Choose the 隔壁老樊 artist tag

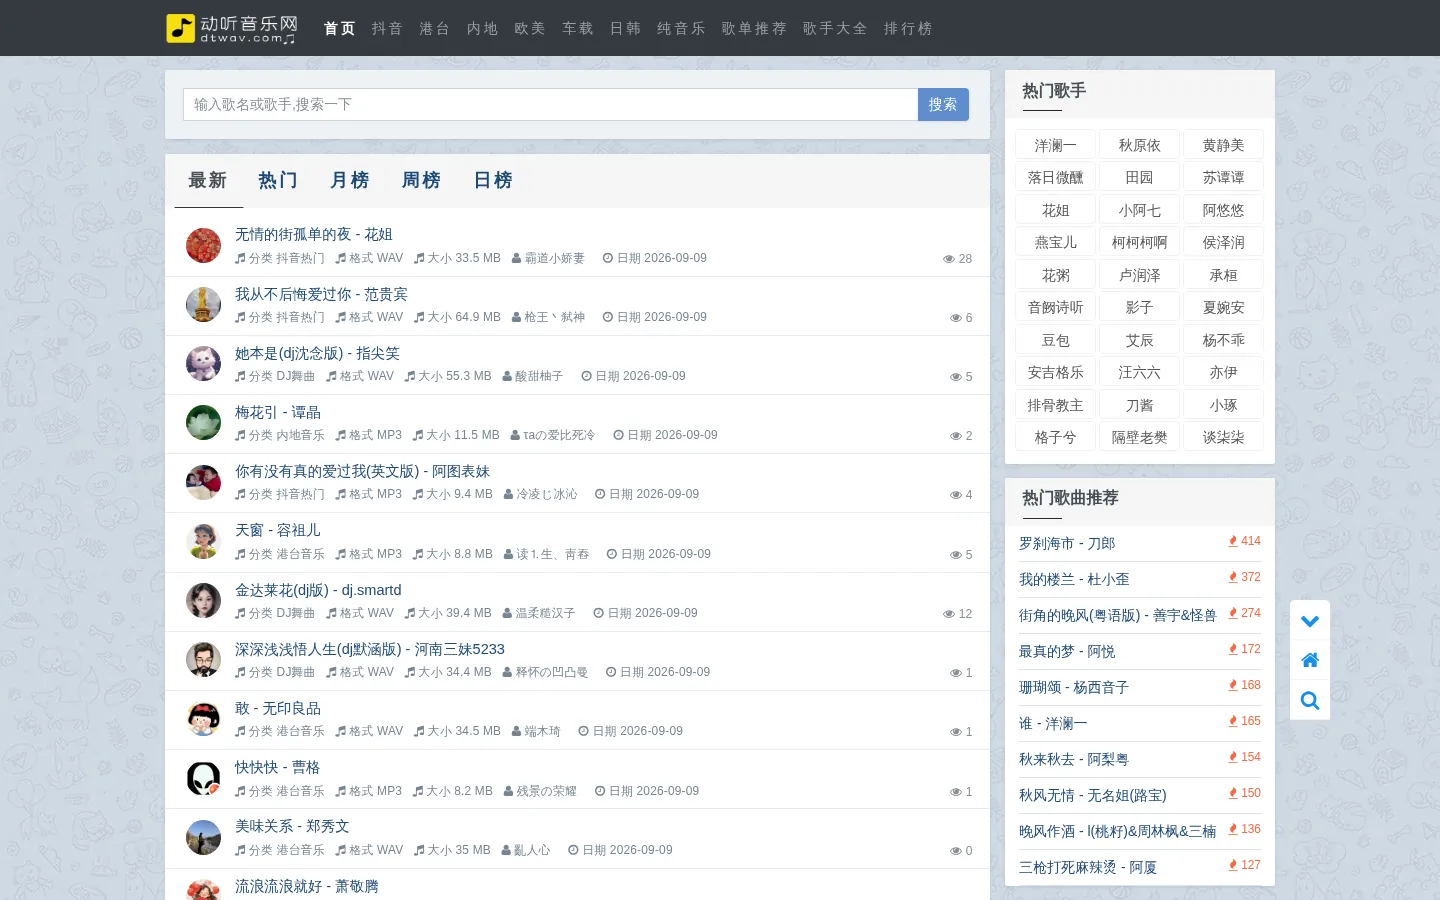1140,437
